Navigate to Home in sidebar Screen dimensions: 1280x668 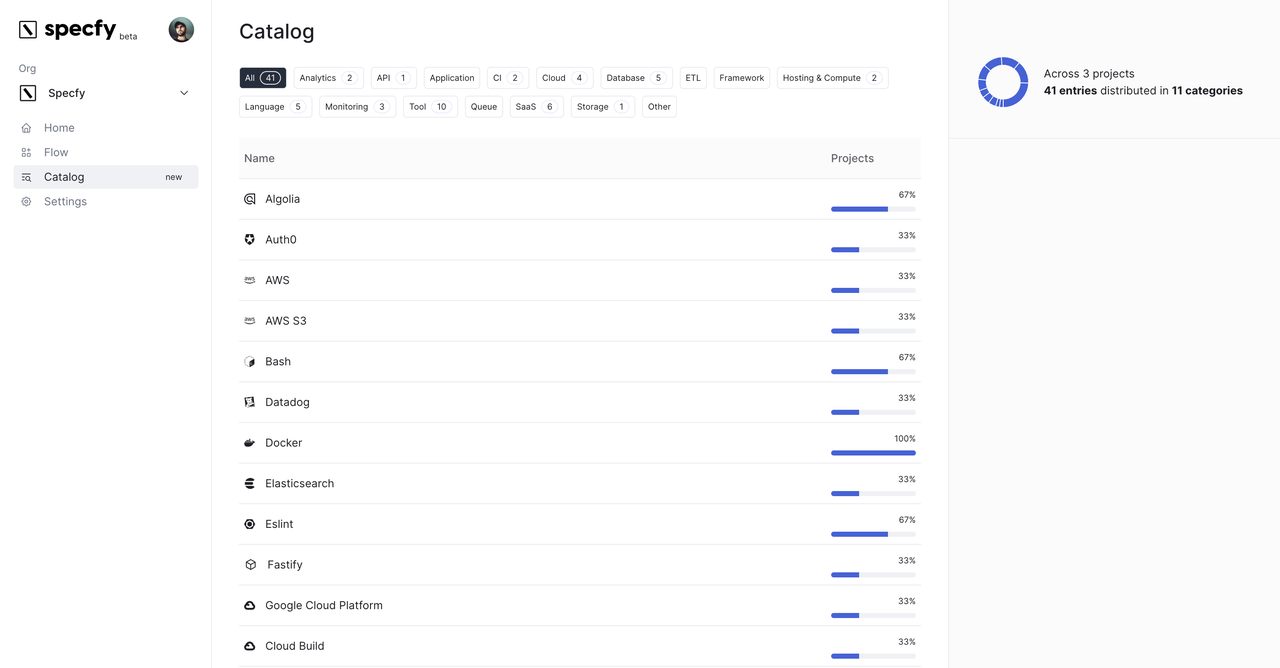tap(59, 128)
